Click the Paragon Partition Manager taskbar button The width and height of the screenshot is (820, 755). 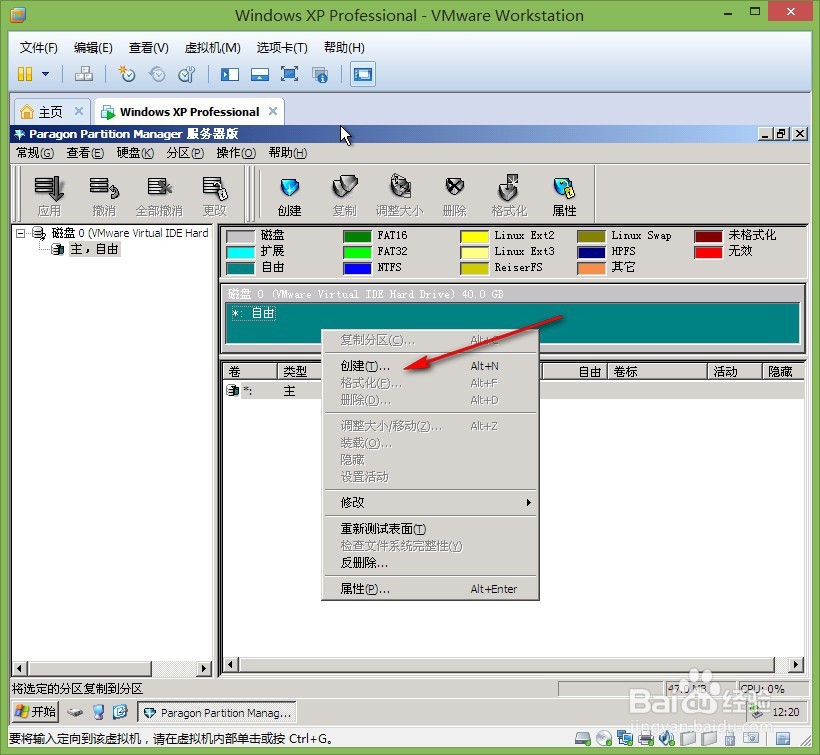pyautogui.click(x=217, y=713)
